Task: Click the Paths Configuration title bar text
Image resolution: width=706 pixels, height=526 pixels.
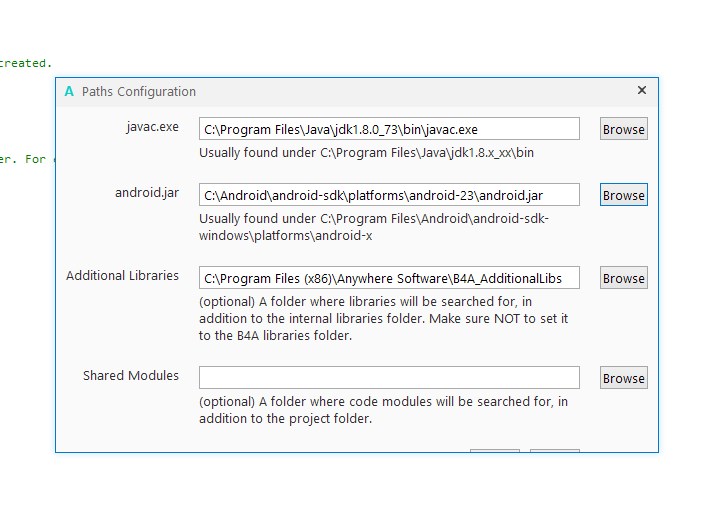Action: pyautogui.click(x=139, y=91)
